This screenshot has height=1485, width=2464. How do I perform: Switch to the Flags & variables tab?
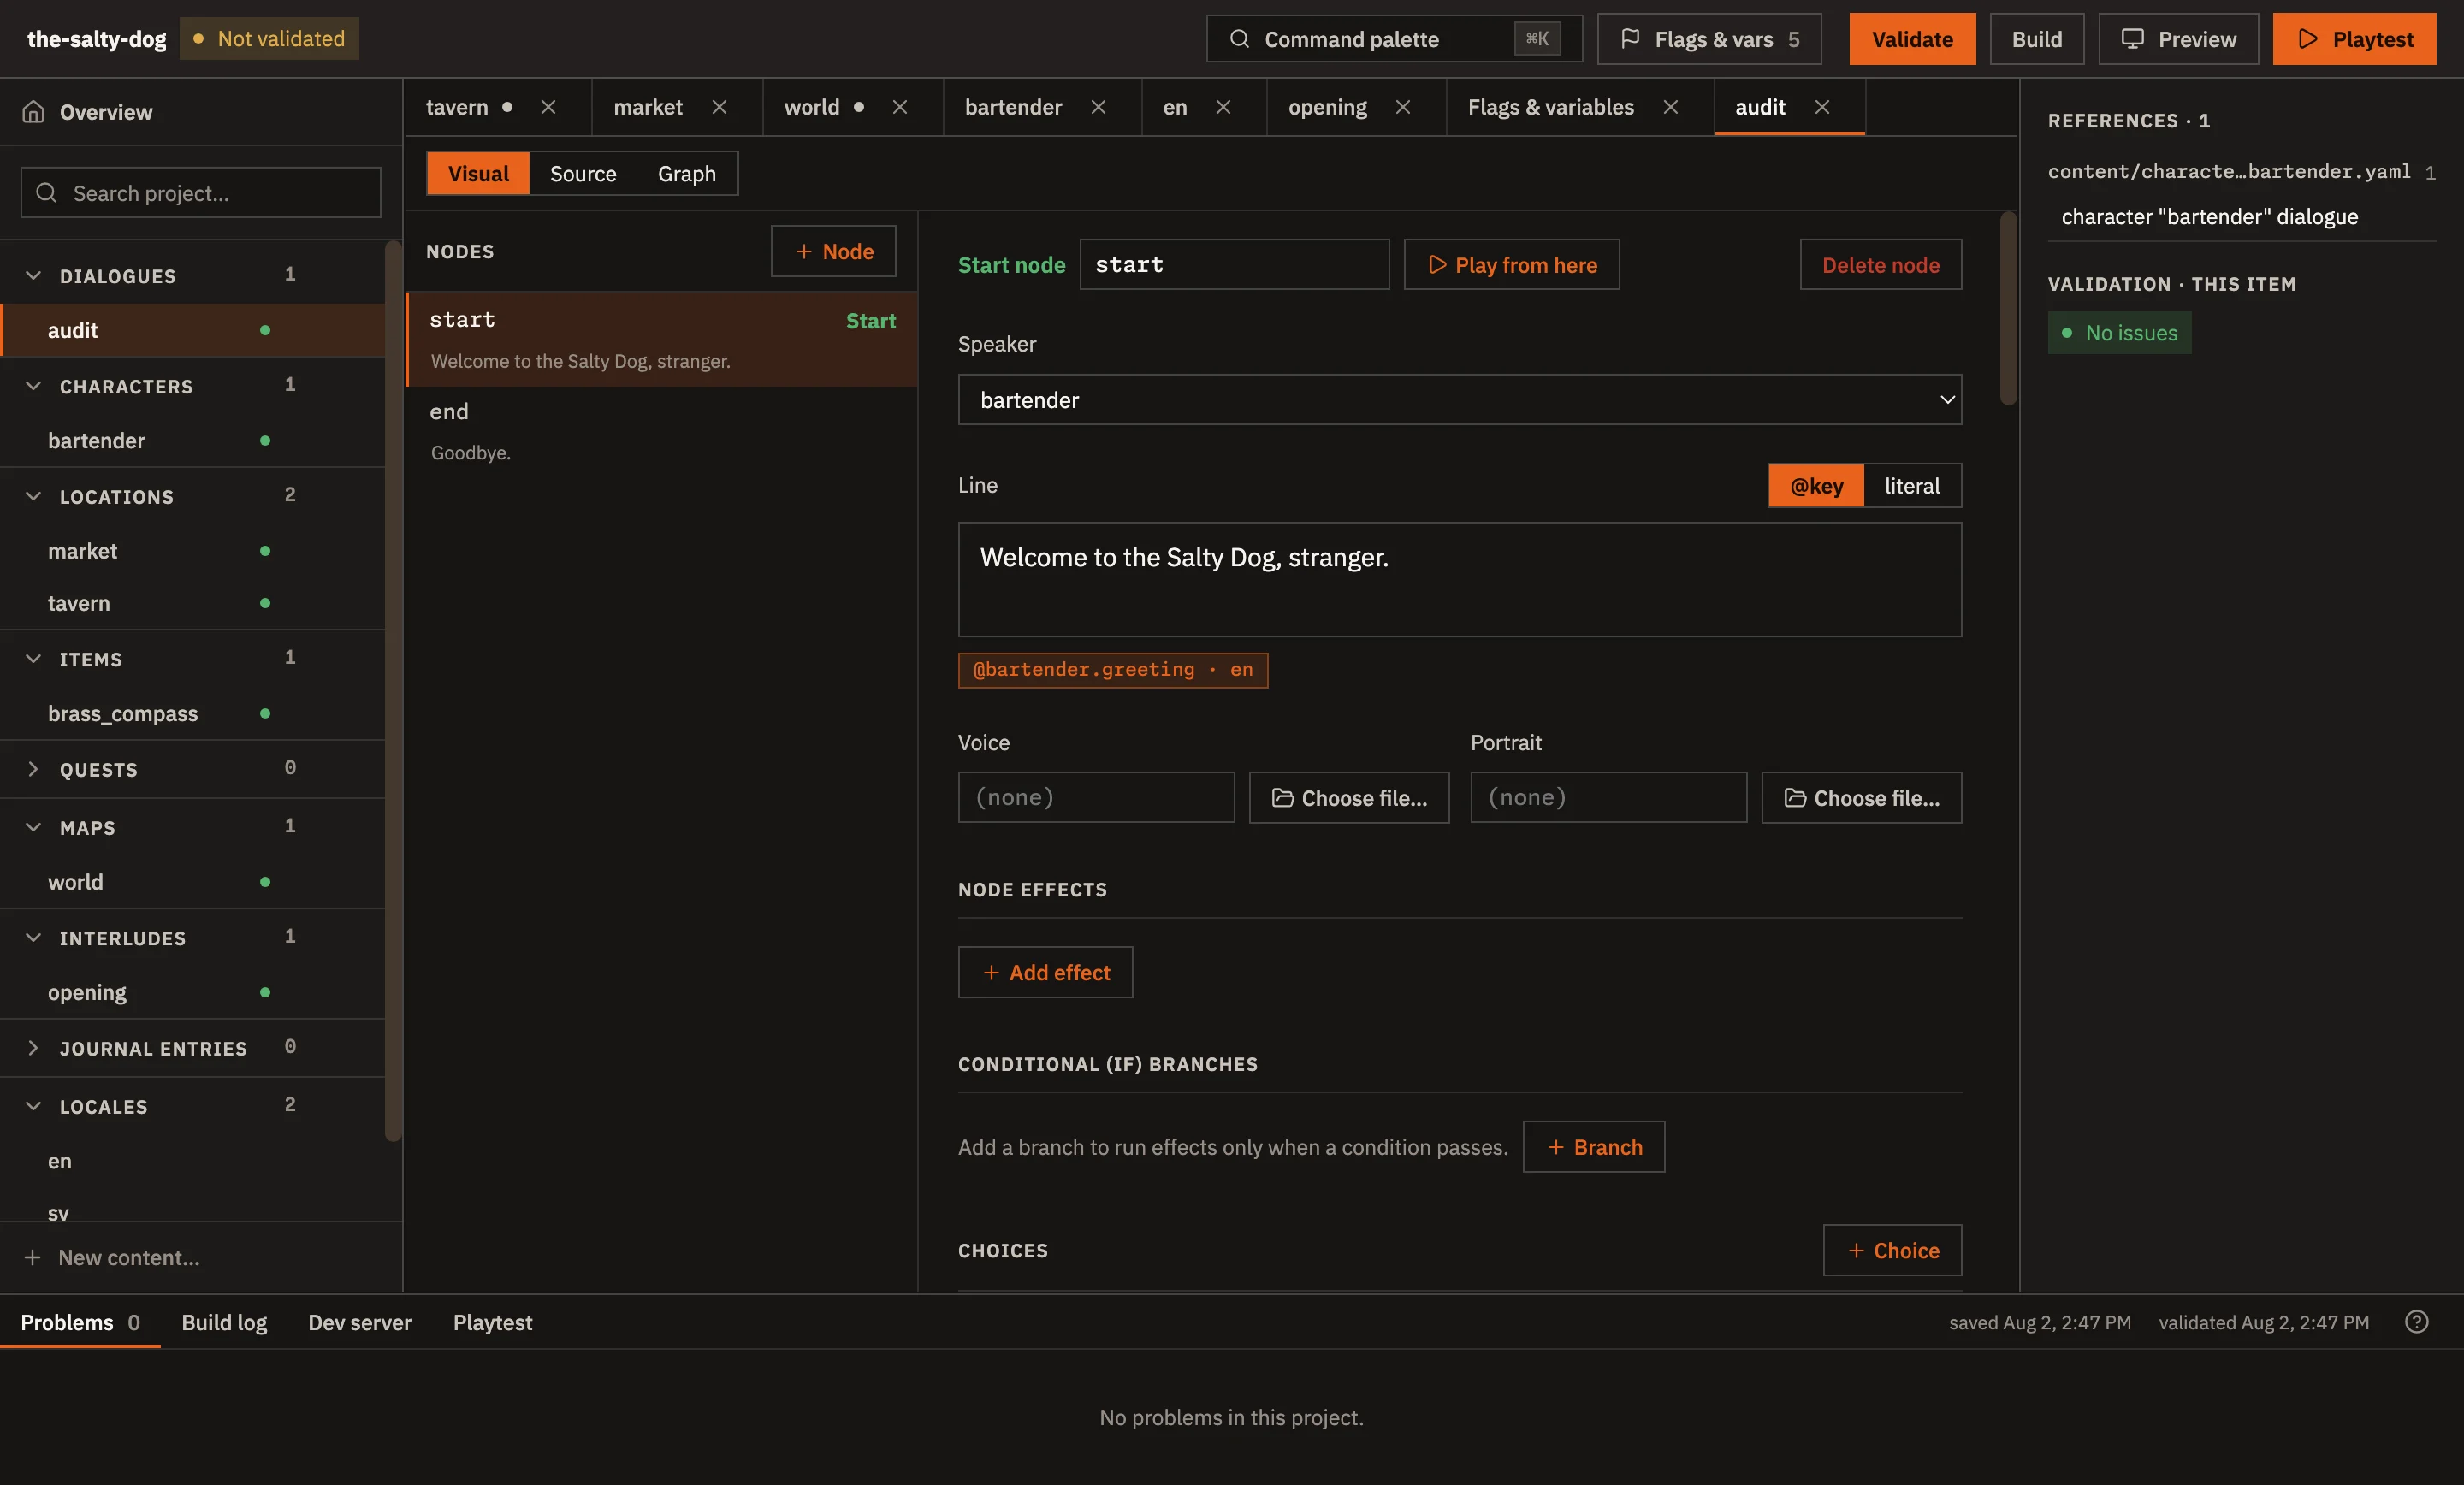[x=1550, y=107]
